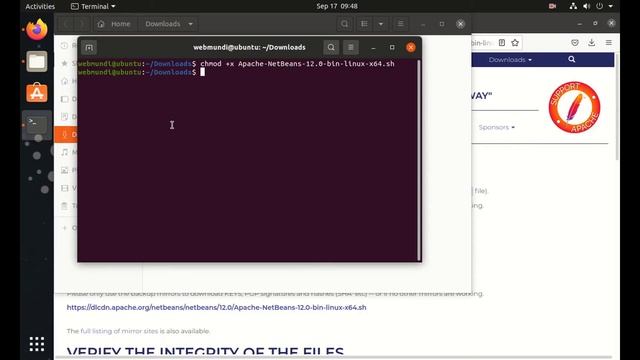The height and width of the screenshot is (360, 640).
Task: Open the volume icon in system tray
Action: pos(587,7)
